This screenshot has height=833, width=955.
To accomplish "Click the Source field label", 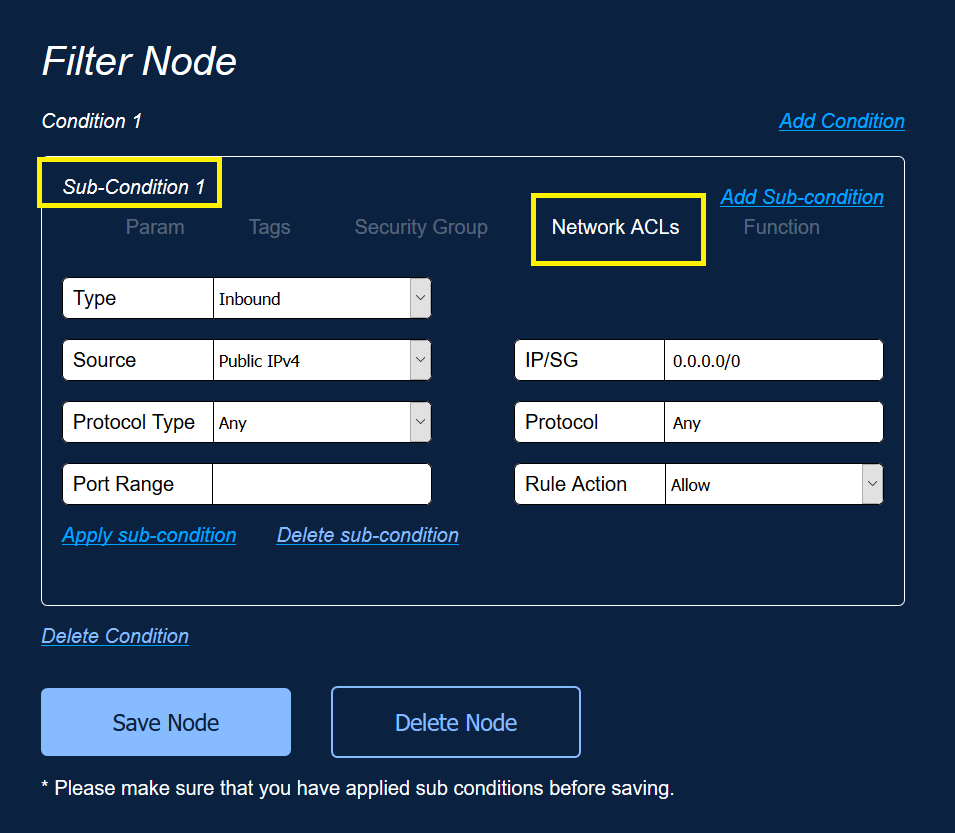I will (x=104, y=360).
